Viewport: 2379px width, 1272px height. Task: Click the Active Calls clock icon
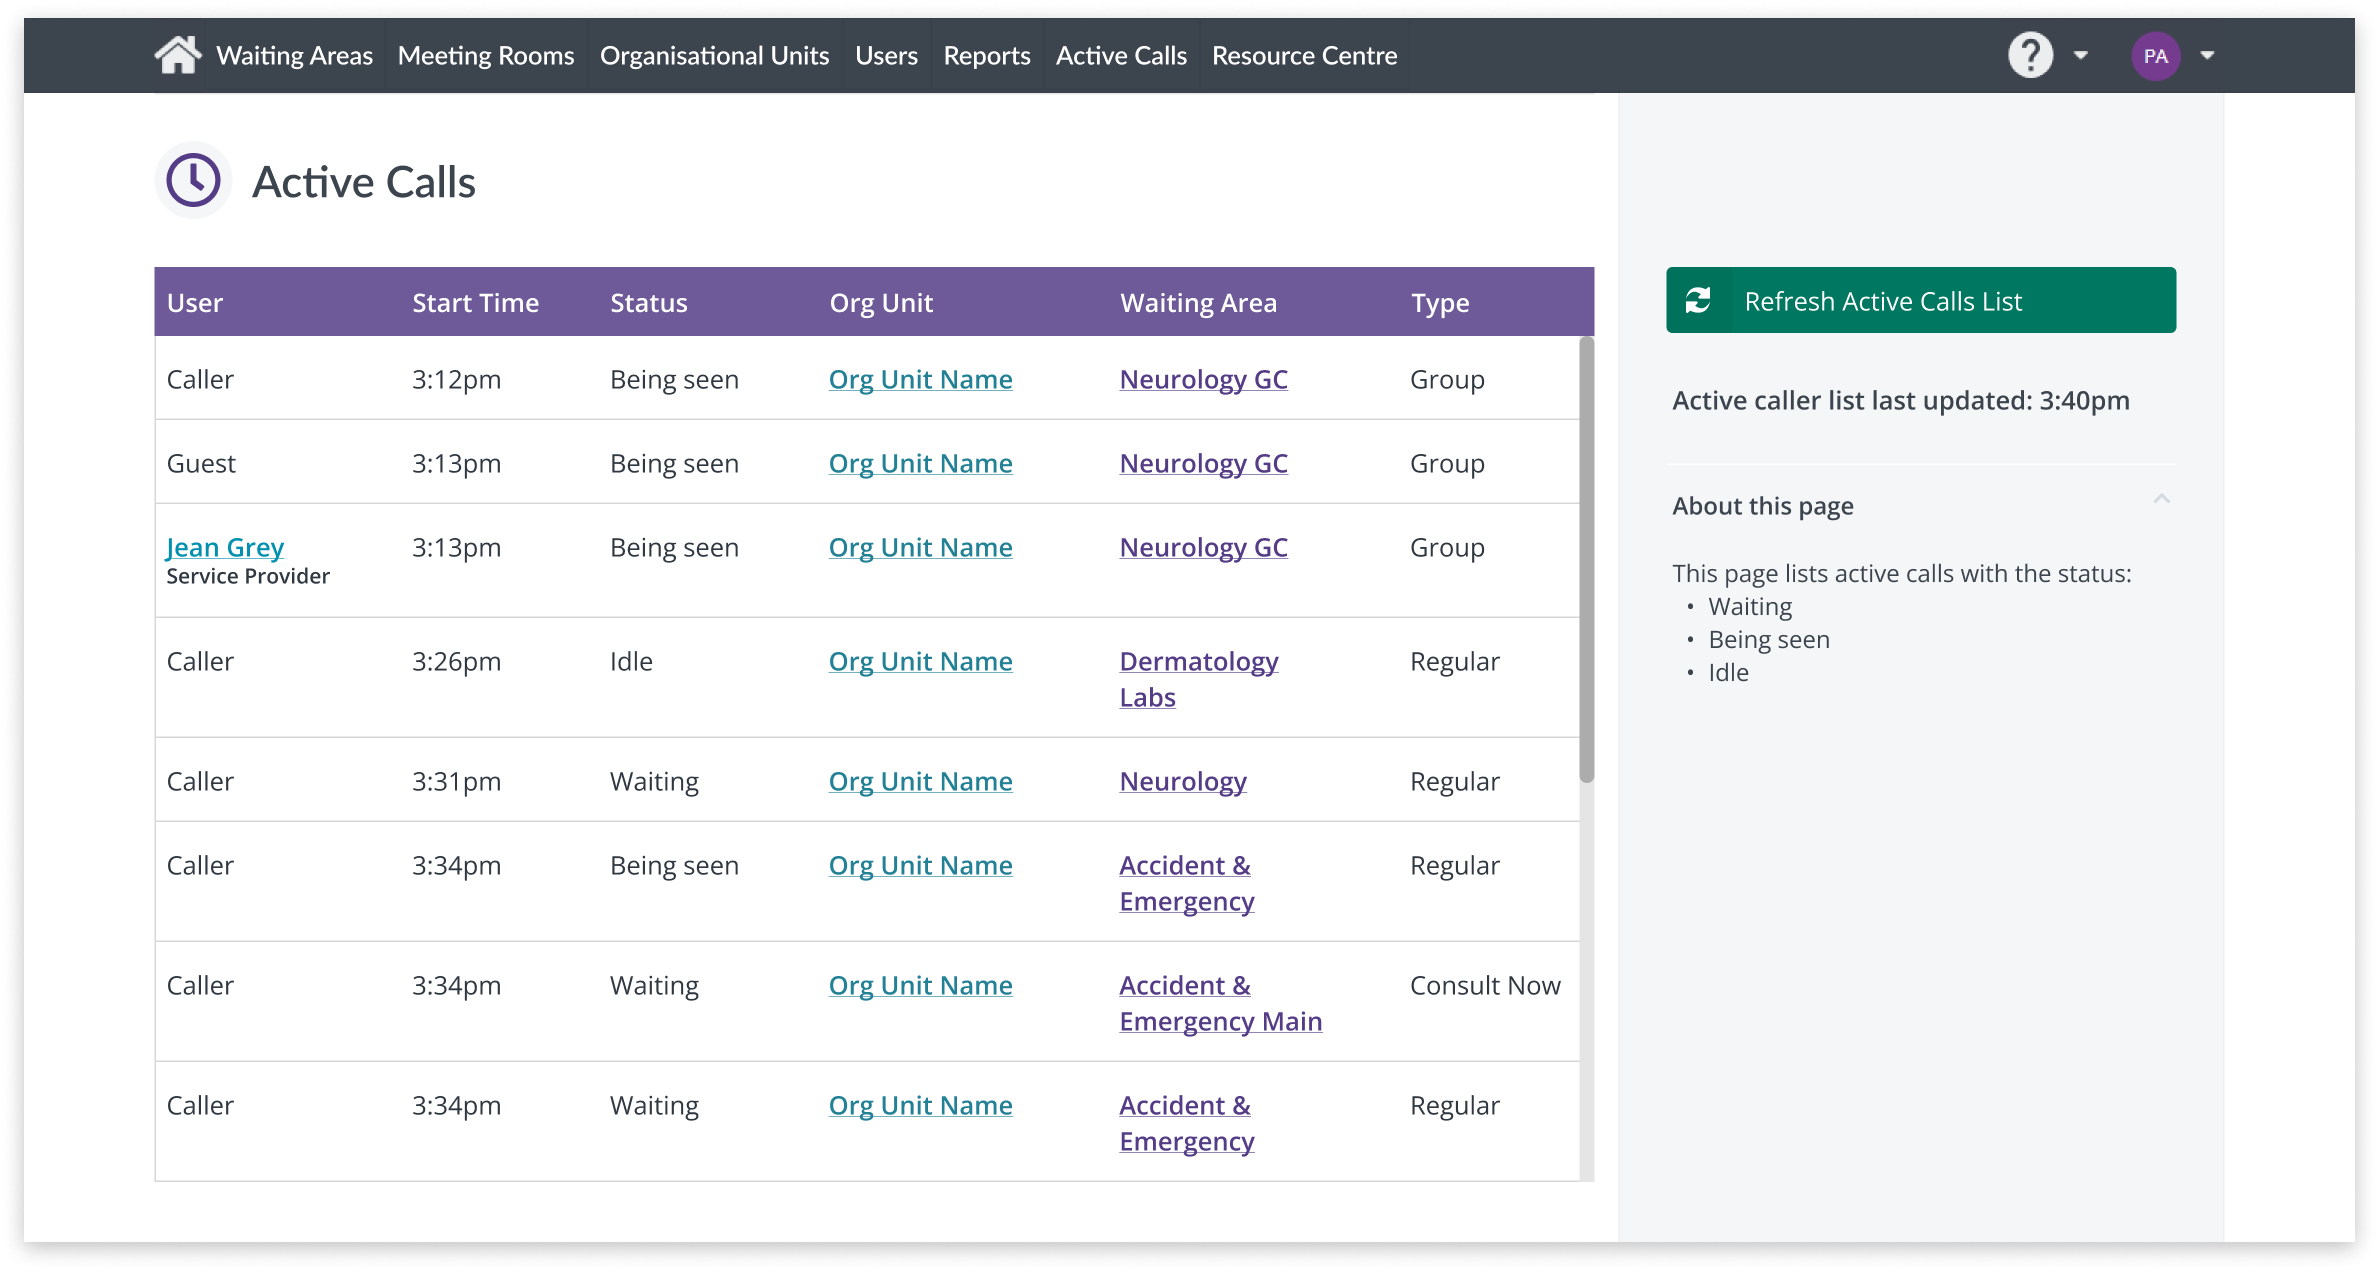pos(193,181)
